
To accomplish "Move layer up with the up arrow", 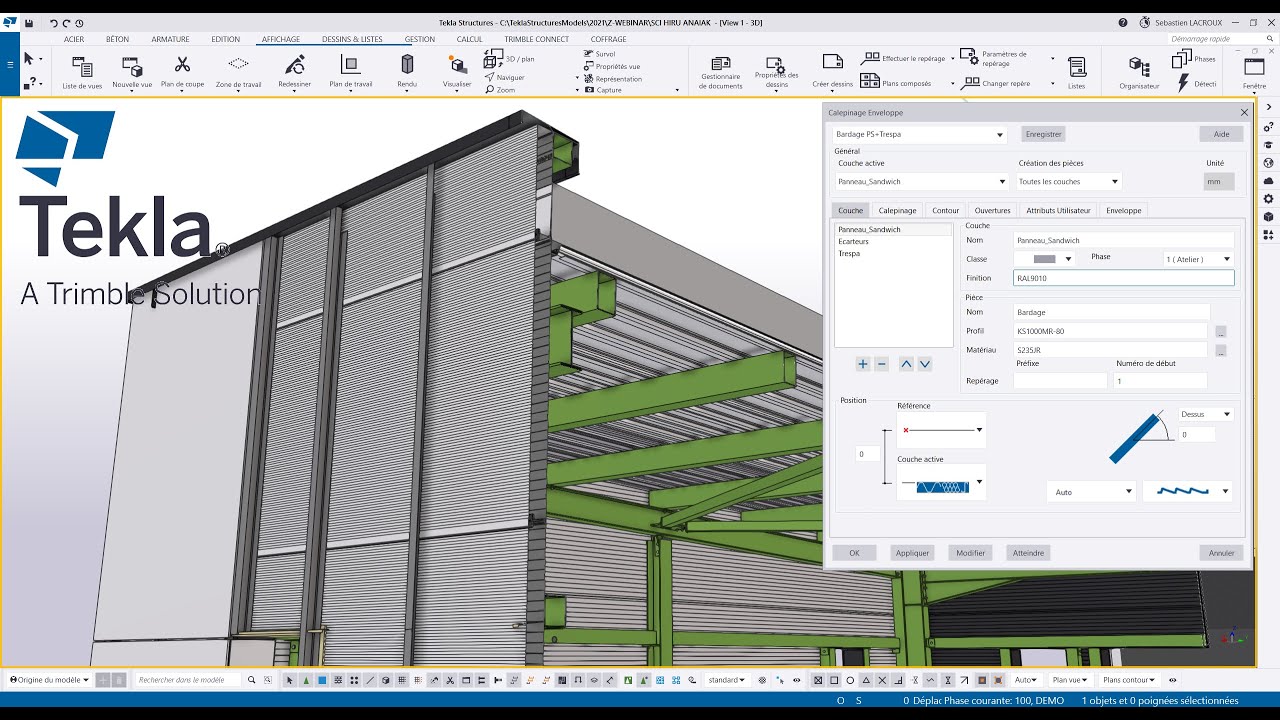I will tap(906, 364).
